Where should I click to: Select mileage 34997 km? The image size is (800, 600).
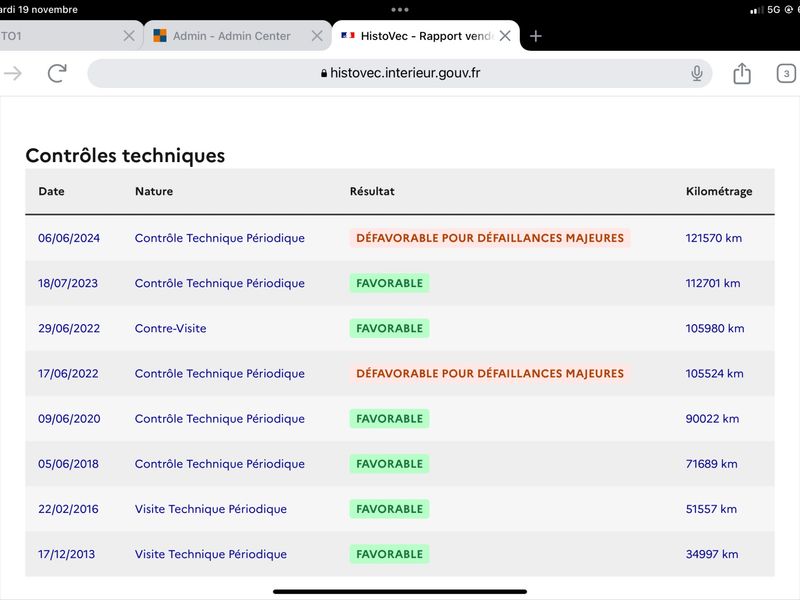click(712, 554)
